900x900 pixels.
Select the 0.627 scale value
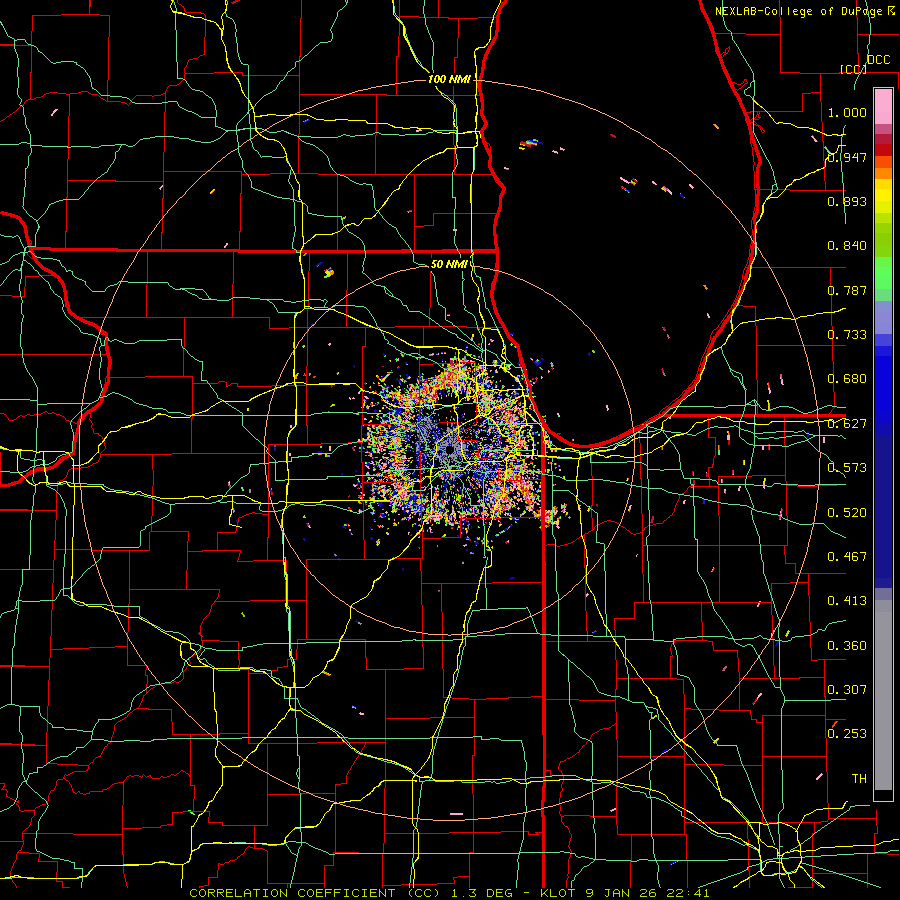coord(847,424)
